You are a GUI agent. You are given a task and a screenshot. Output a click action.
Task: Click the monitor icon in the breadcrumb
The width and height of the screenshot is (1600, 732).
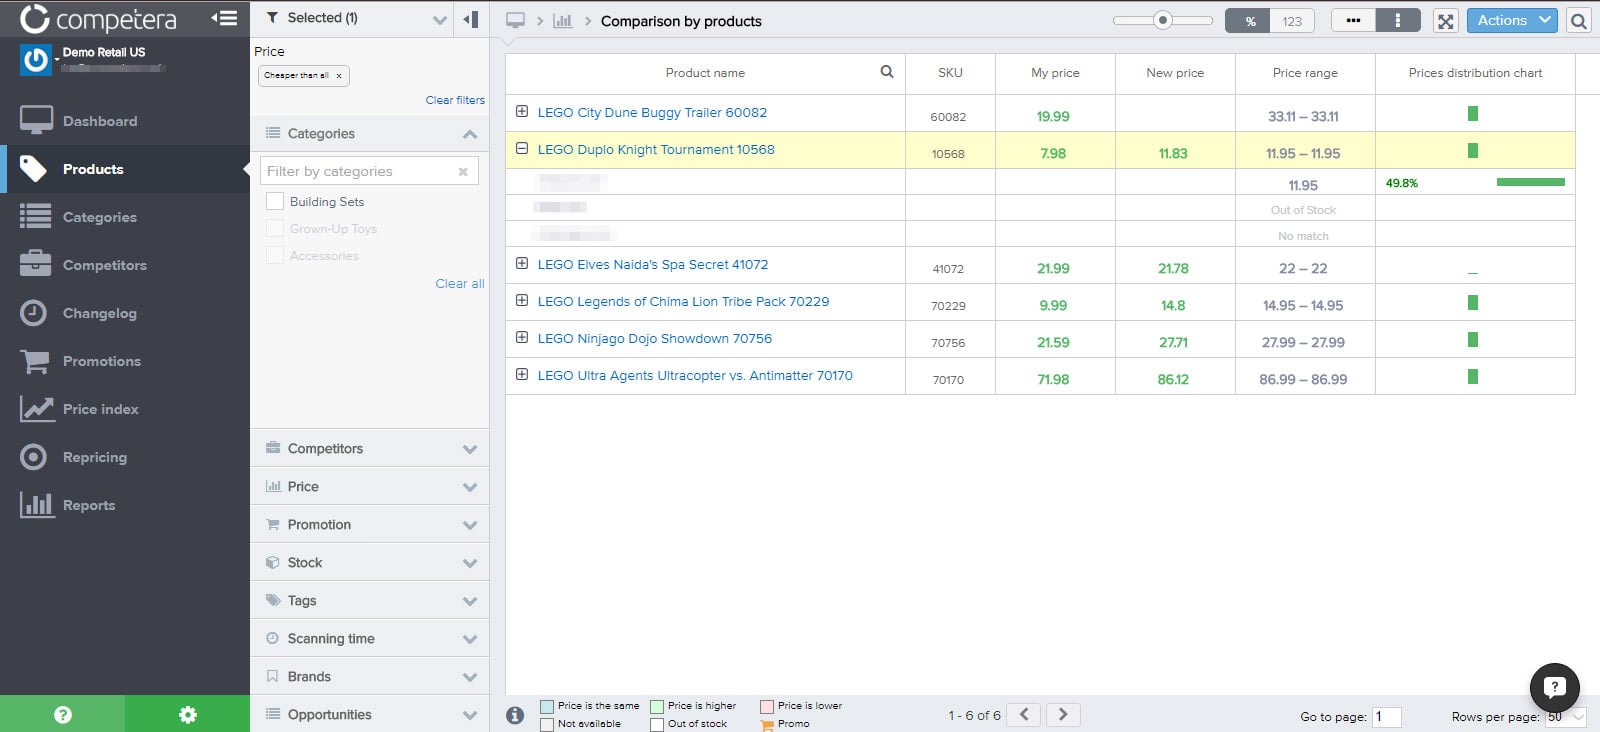click(515, 20)
